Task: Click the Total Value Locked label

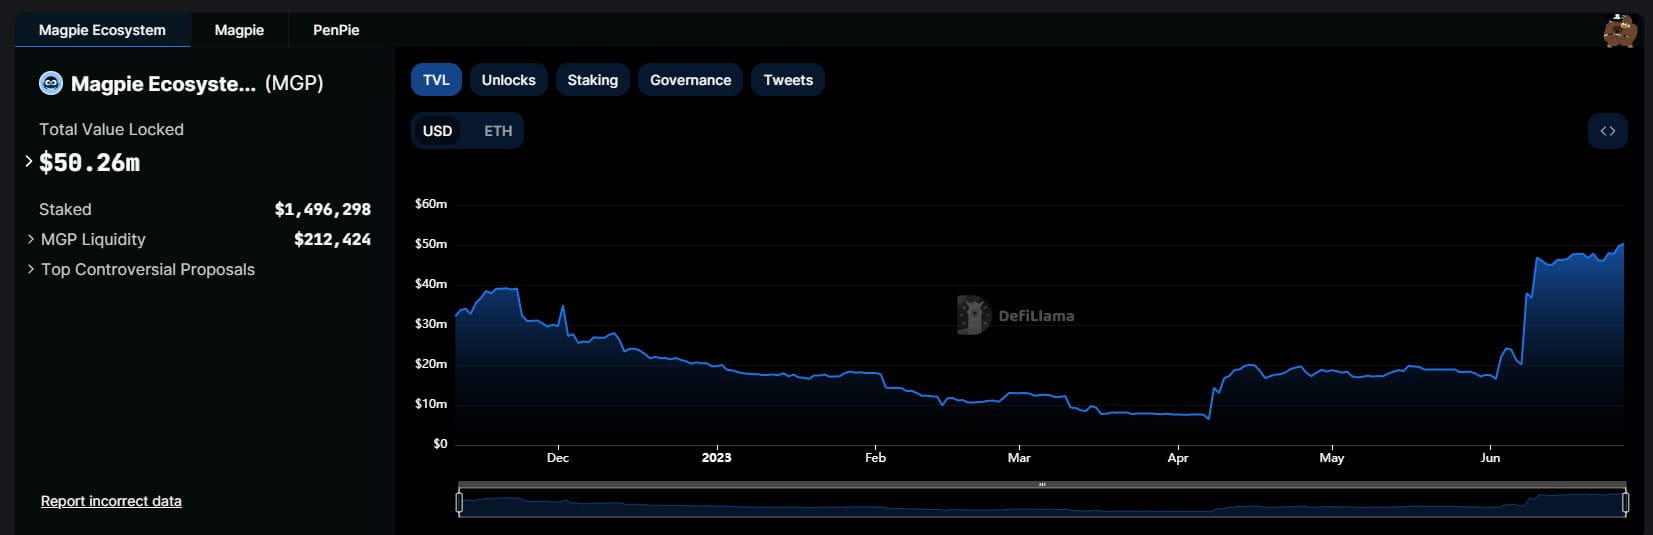Action: click(111, 129)
